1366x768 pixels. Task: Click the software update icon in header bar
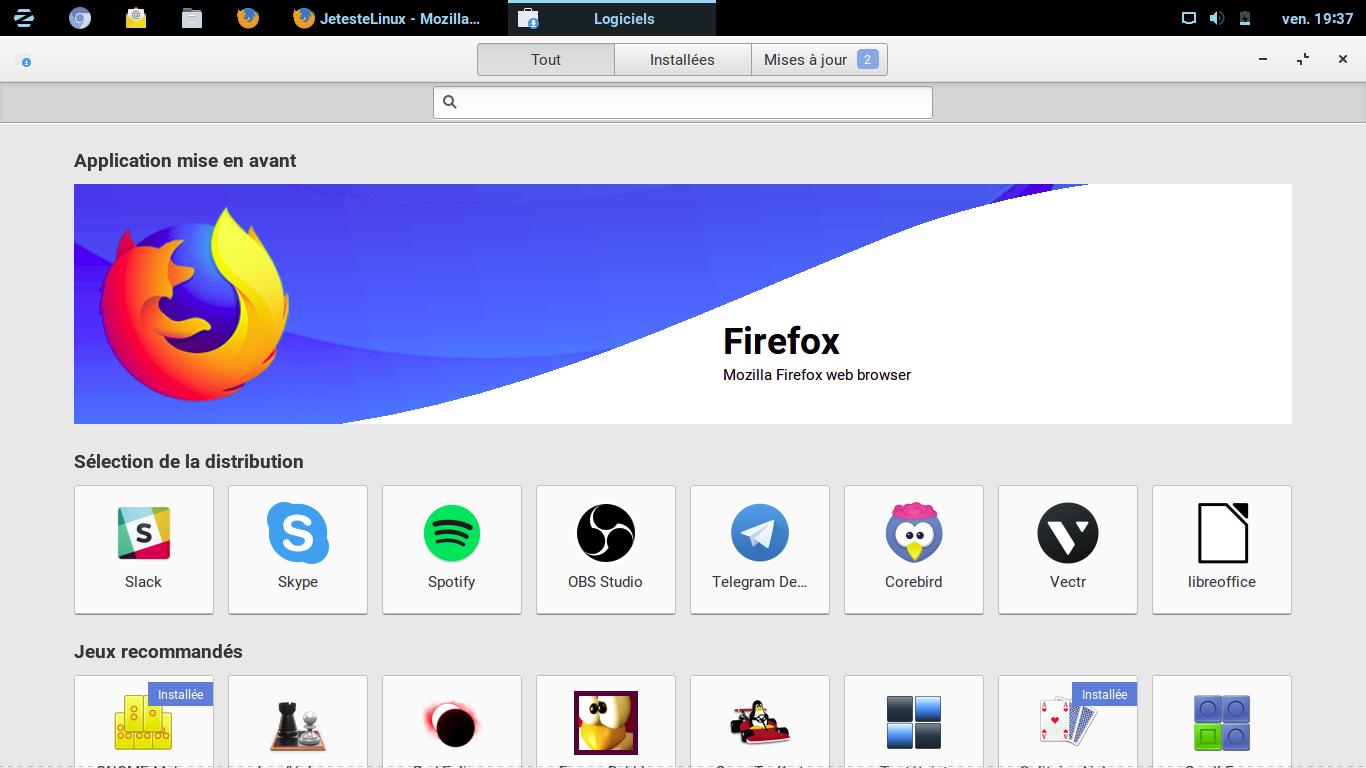26,62
